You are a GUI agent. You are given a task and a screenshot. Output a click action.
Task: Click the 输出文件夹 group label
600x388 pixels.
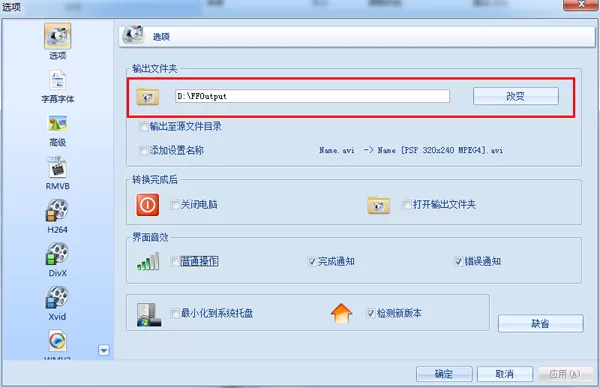click(x=155, y=69)
